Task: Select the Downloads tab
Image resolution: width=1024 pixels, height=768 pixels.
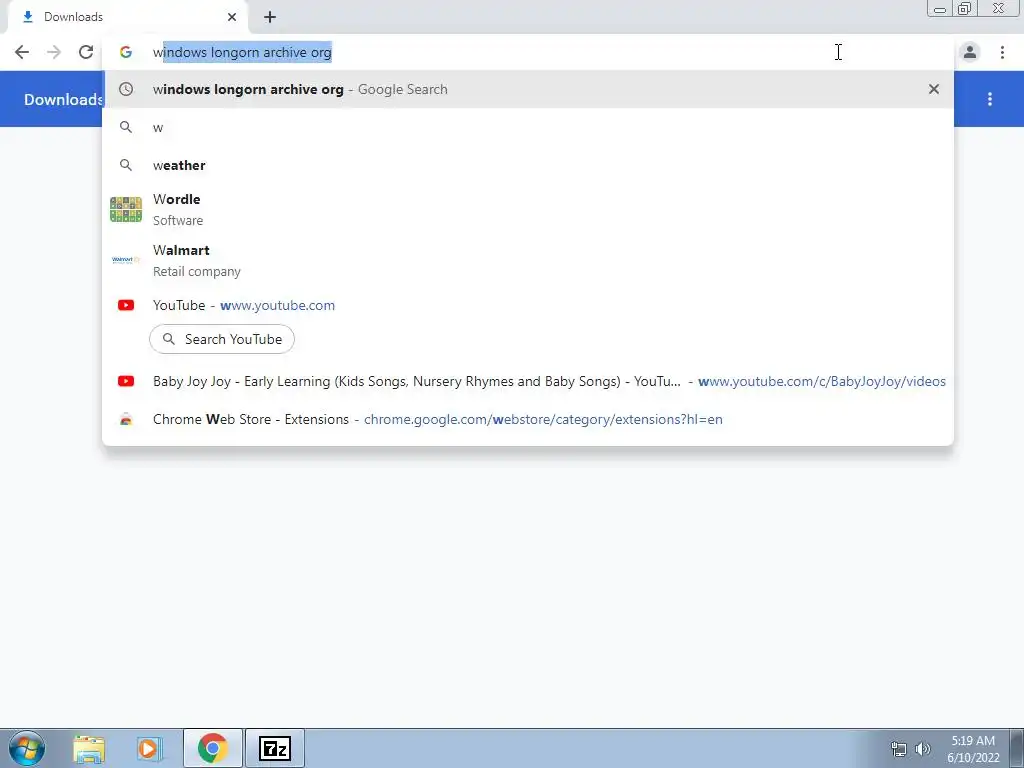Action: (127, 18)
